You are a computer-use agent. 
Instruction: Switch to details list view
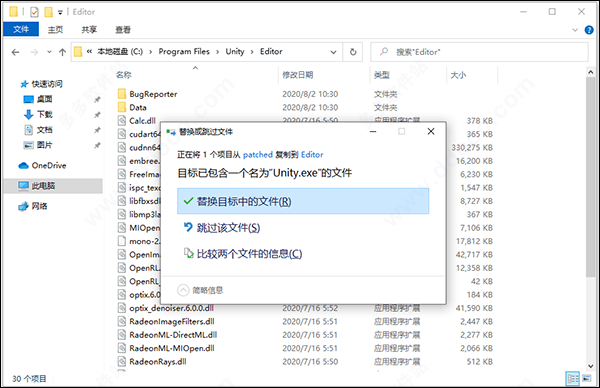573,378
